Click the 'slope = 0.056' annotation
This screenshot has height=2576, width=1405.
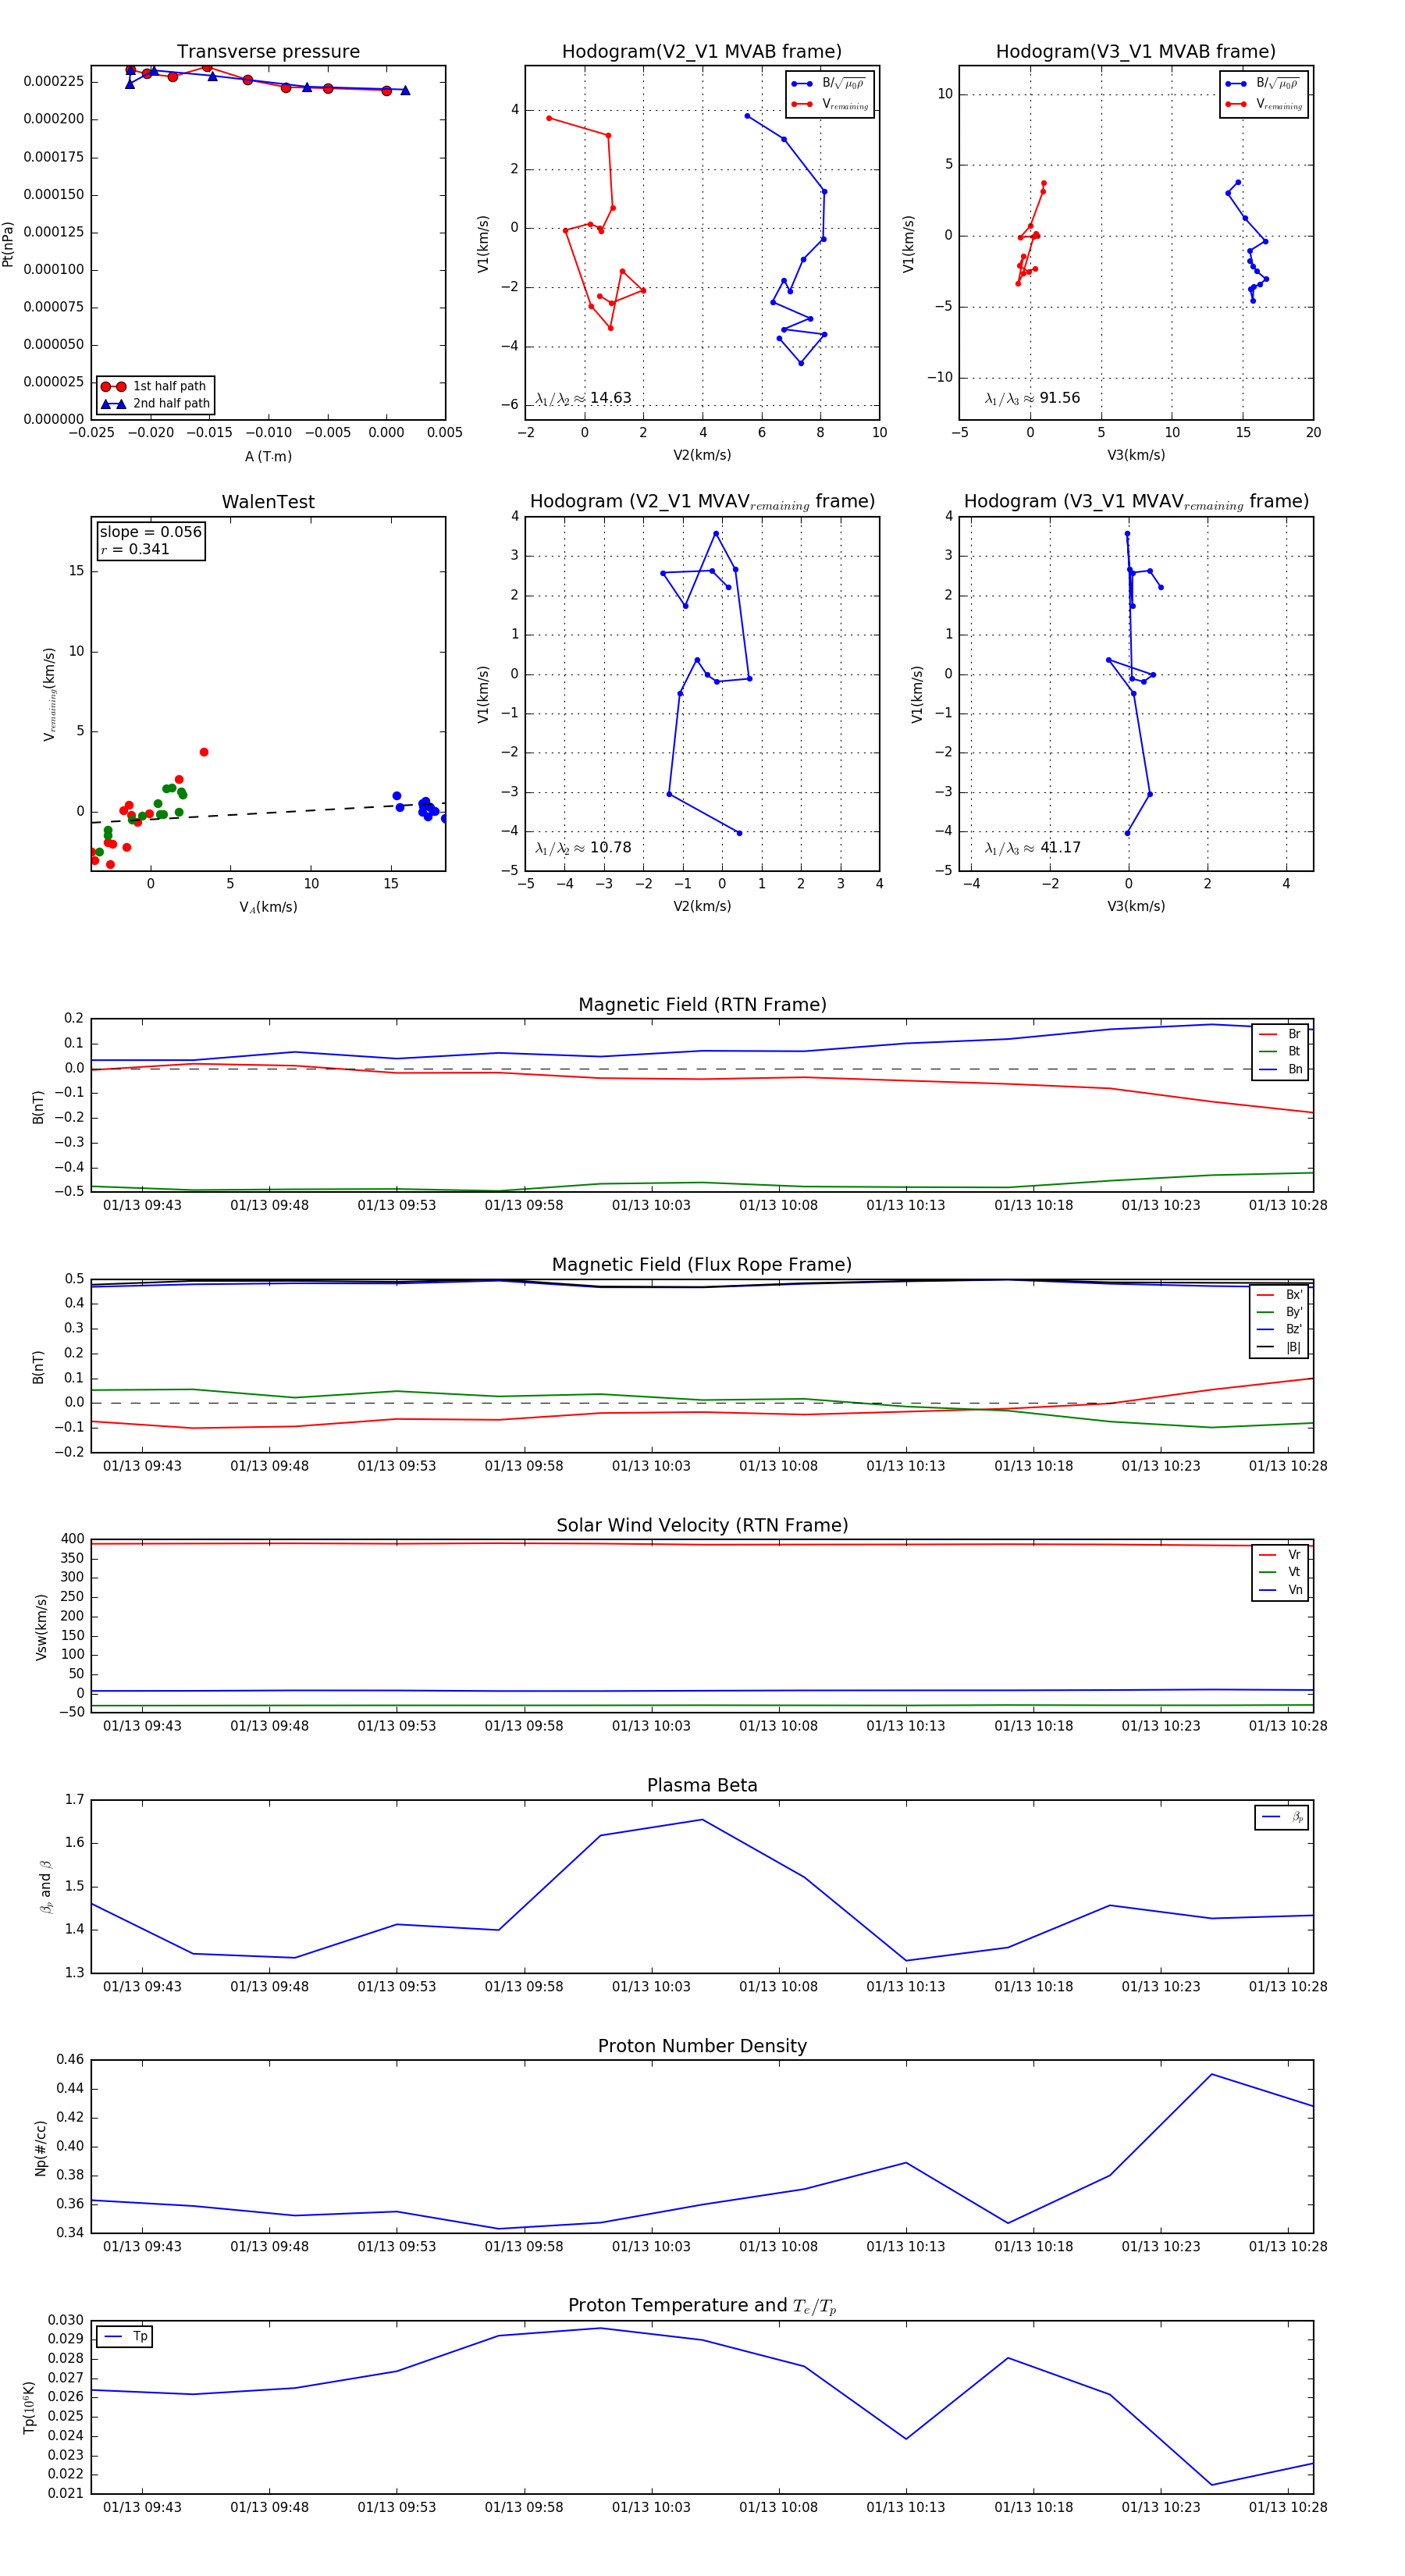coord(151,532)
